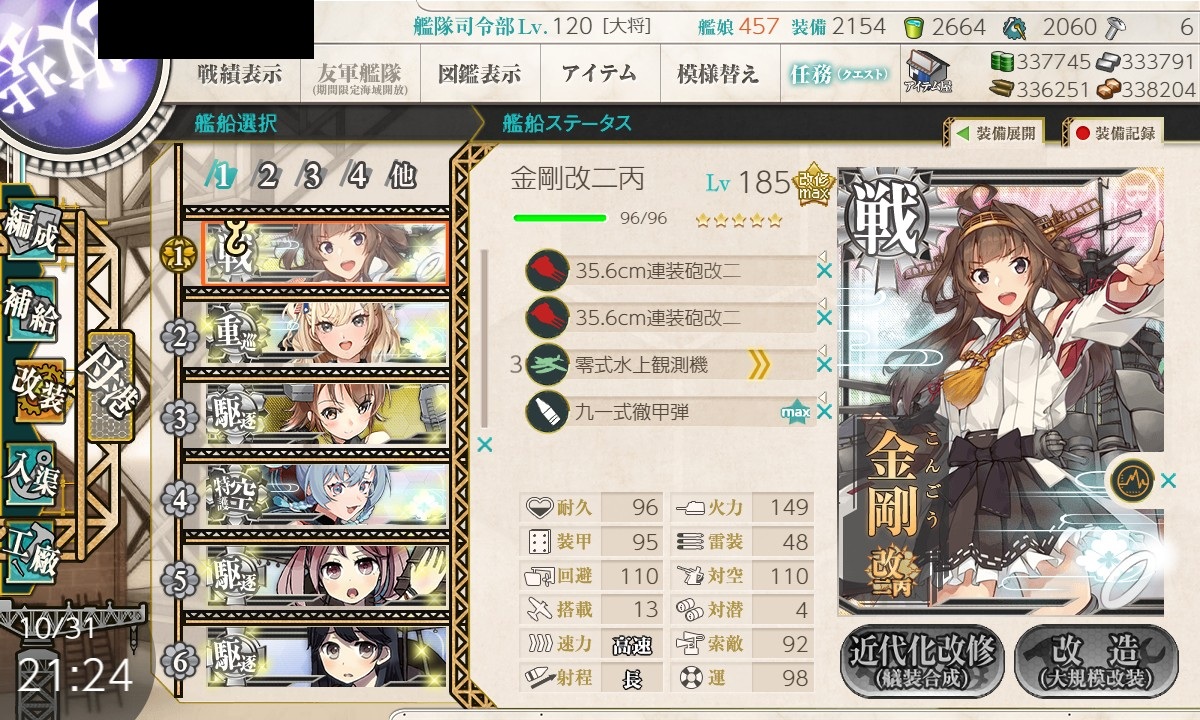Switch to 他 other ships tab
Viewport: 1200px width, 720px height.
pyautogui.click(x=401, y=177)
